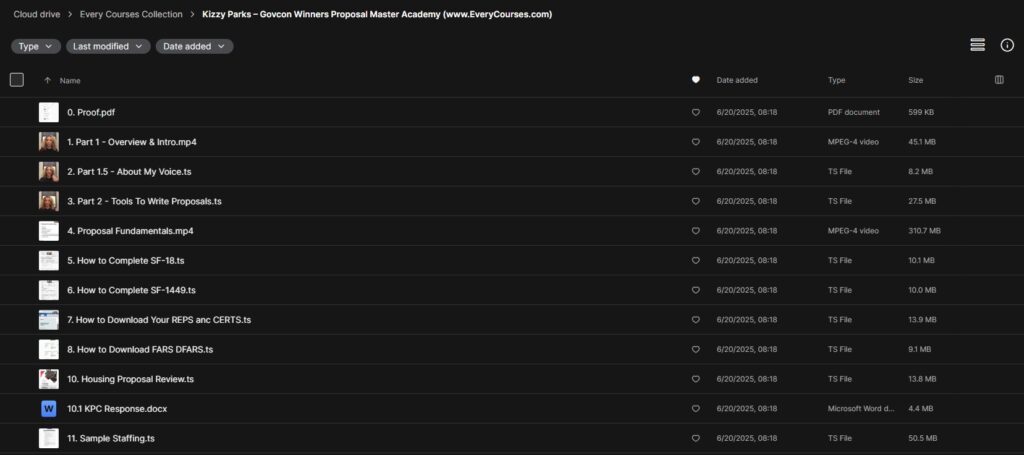Click PDF document type cell
Viewport: 1024px width, 455px height.
tap(854, 112)
